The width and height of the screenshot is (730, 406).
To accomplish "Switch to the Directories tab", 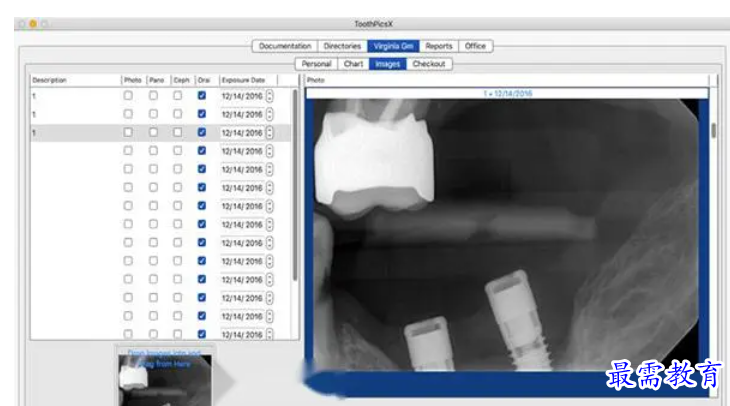I will click(342, 46).
